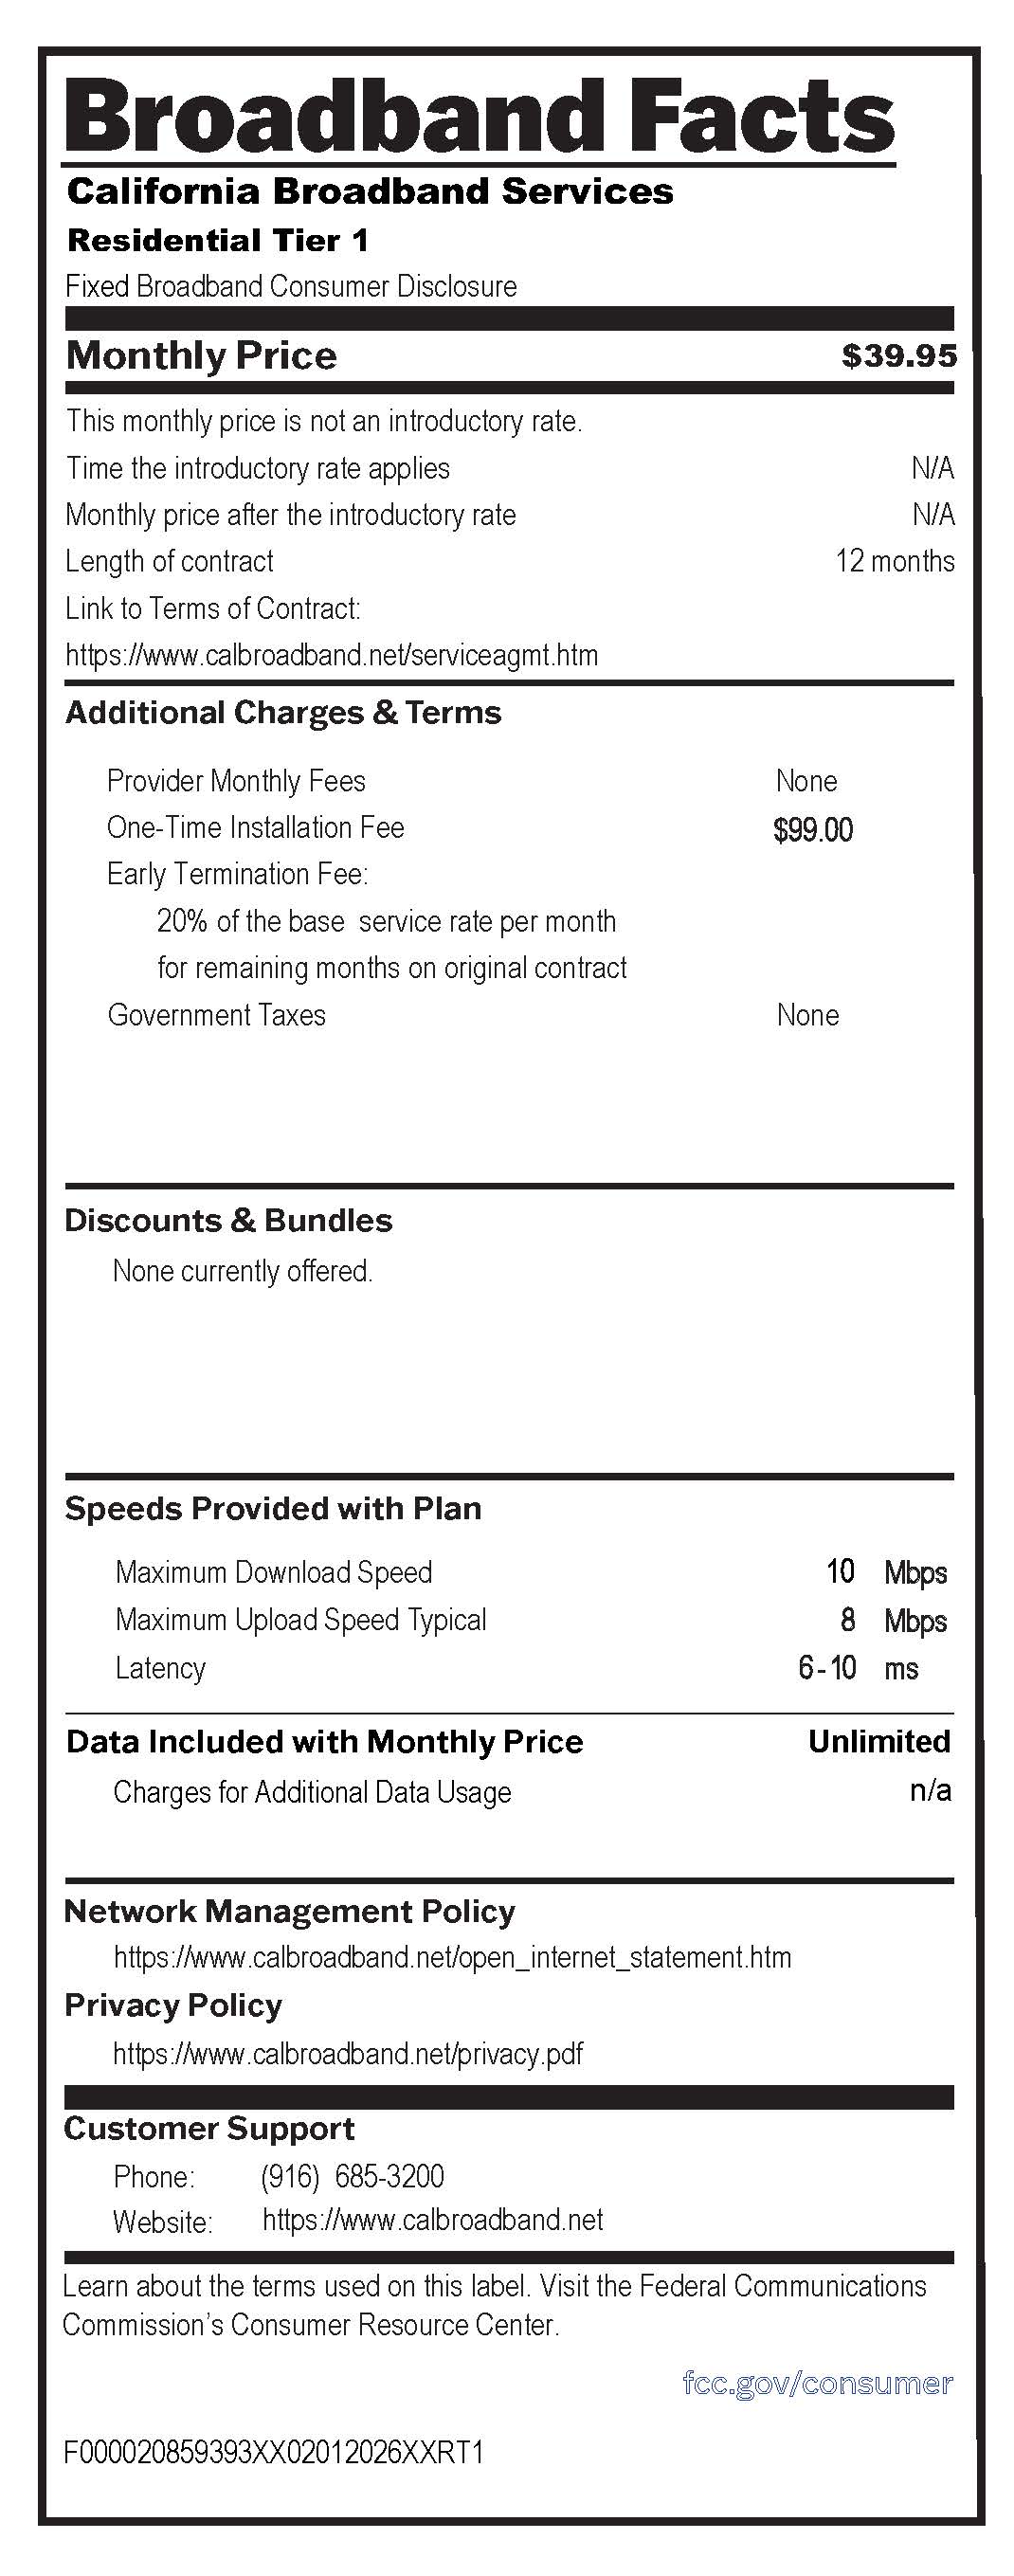This screenshot has width=1014, height=2576.
Task: Click the Unlimited data value
Action: pos(878,1742)
